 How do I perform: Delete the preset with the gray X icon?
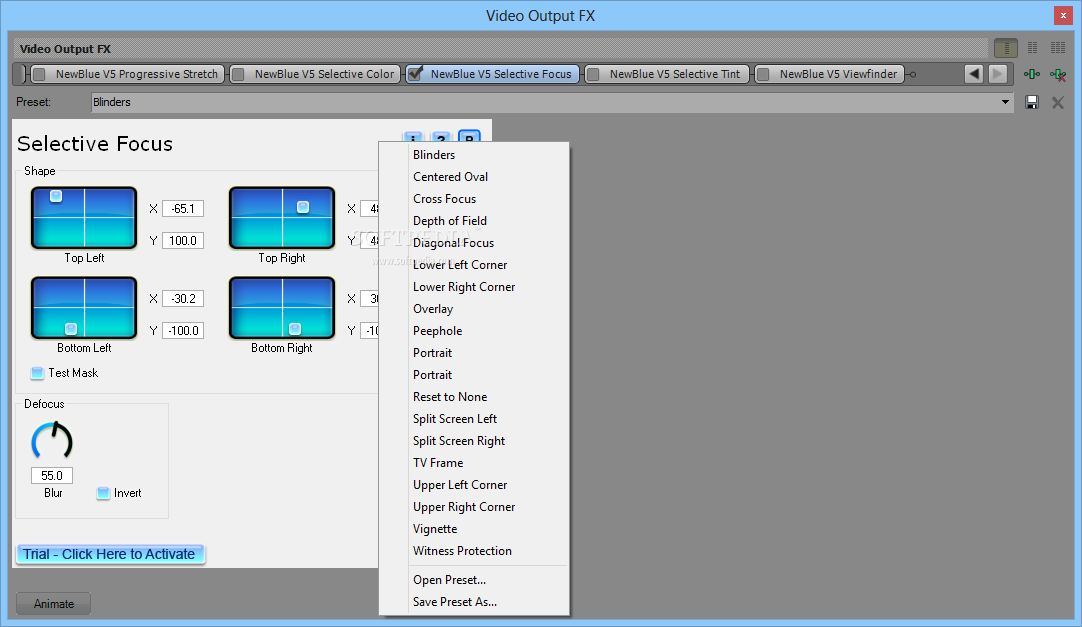pyautogui.click(x=1057, y=103)
